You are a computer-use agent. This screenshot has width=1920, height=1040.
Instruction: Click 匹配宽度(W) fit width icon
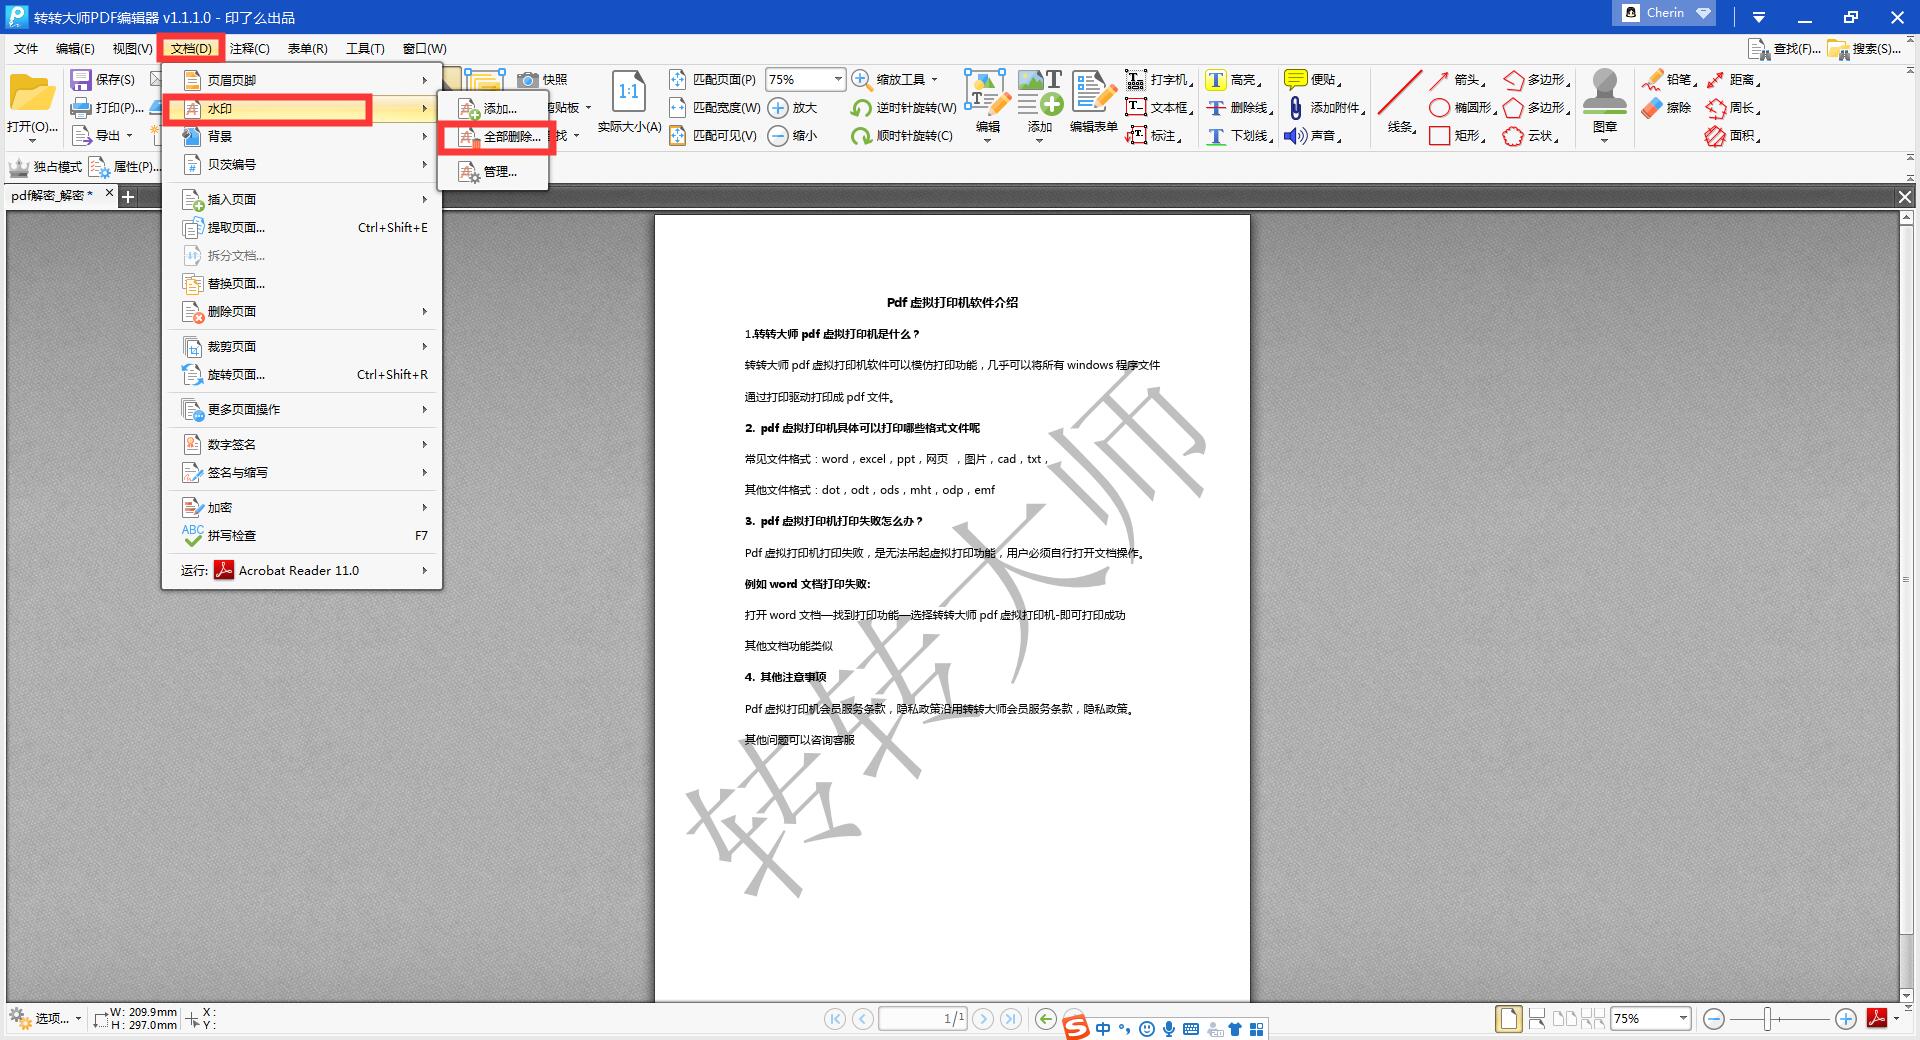[677, 108]
